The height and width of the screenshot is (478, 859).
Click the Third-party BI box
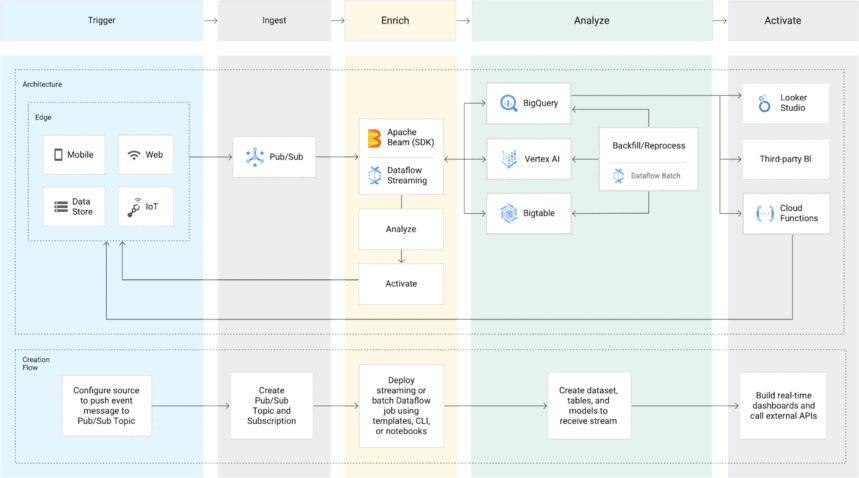786,159
